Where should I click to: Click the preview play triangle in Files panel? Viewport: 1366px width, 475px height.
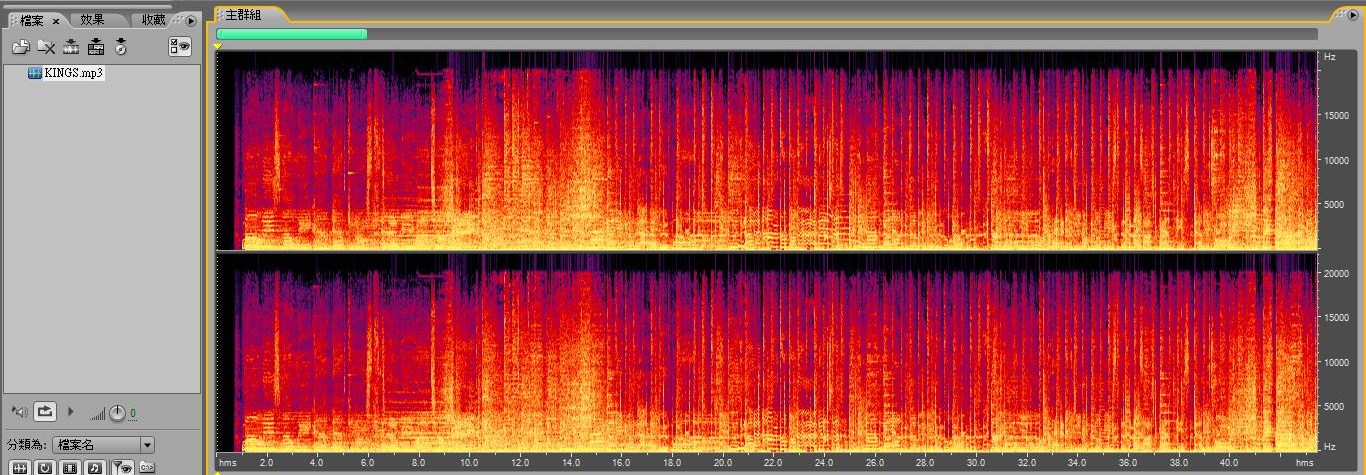[x=70, y=411]
